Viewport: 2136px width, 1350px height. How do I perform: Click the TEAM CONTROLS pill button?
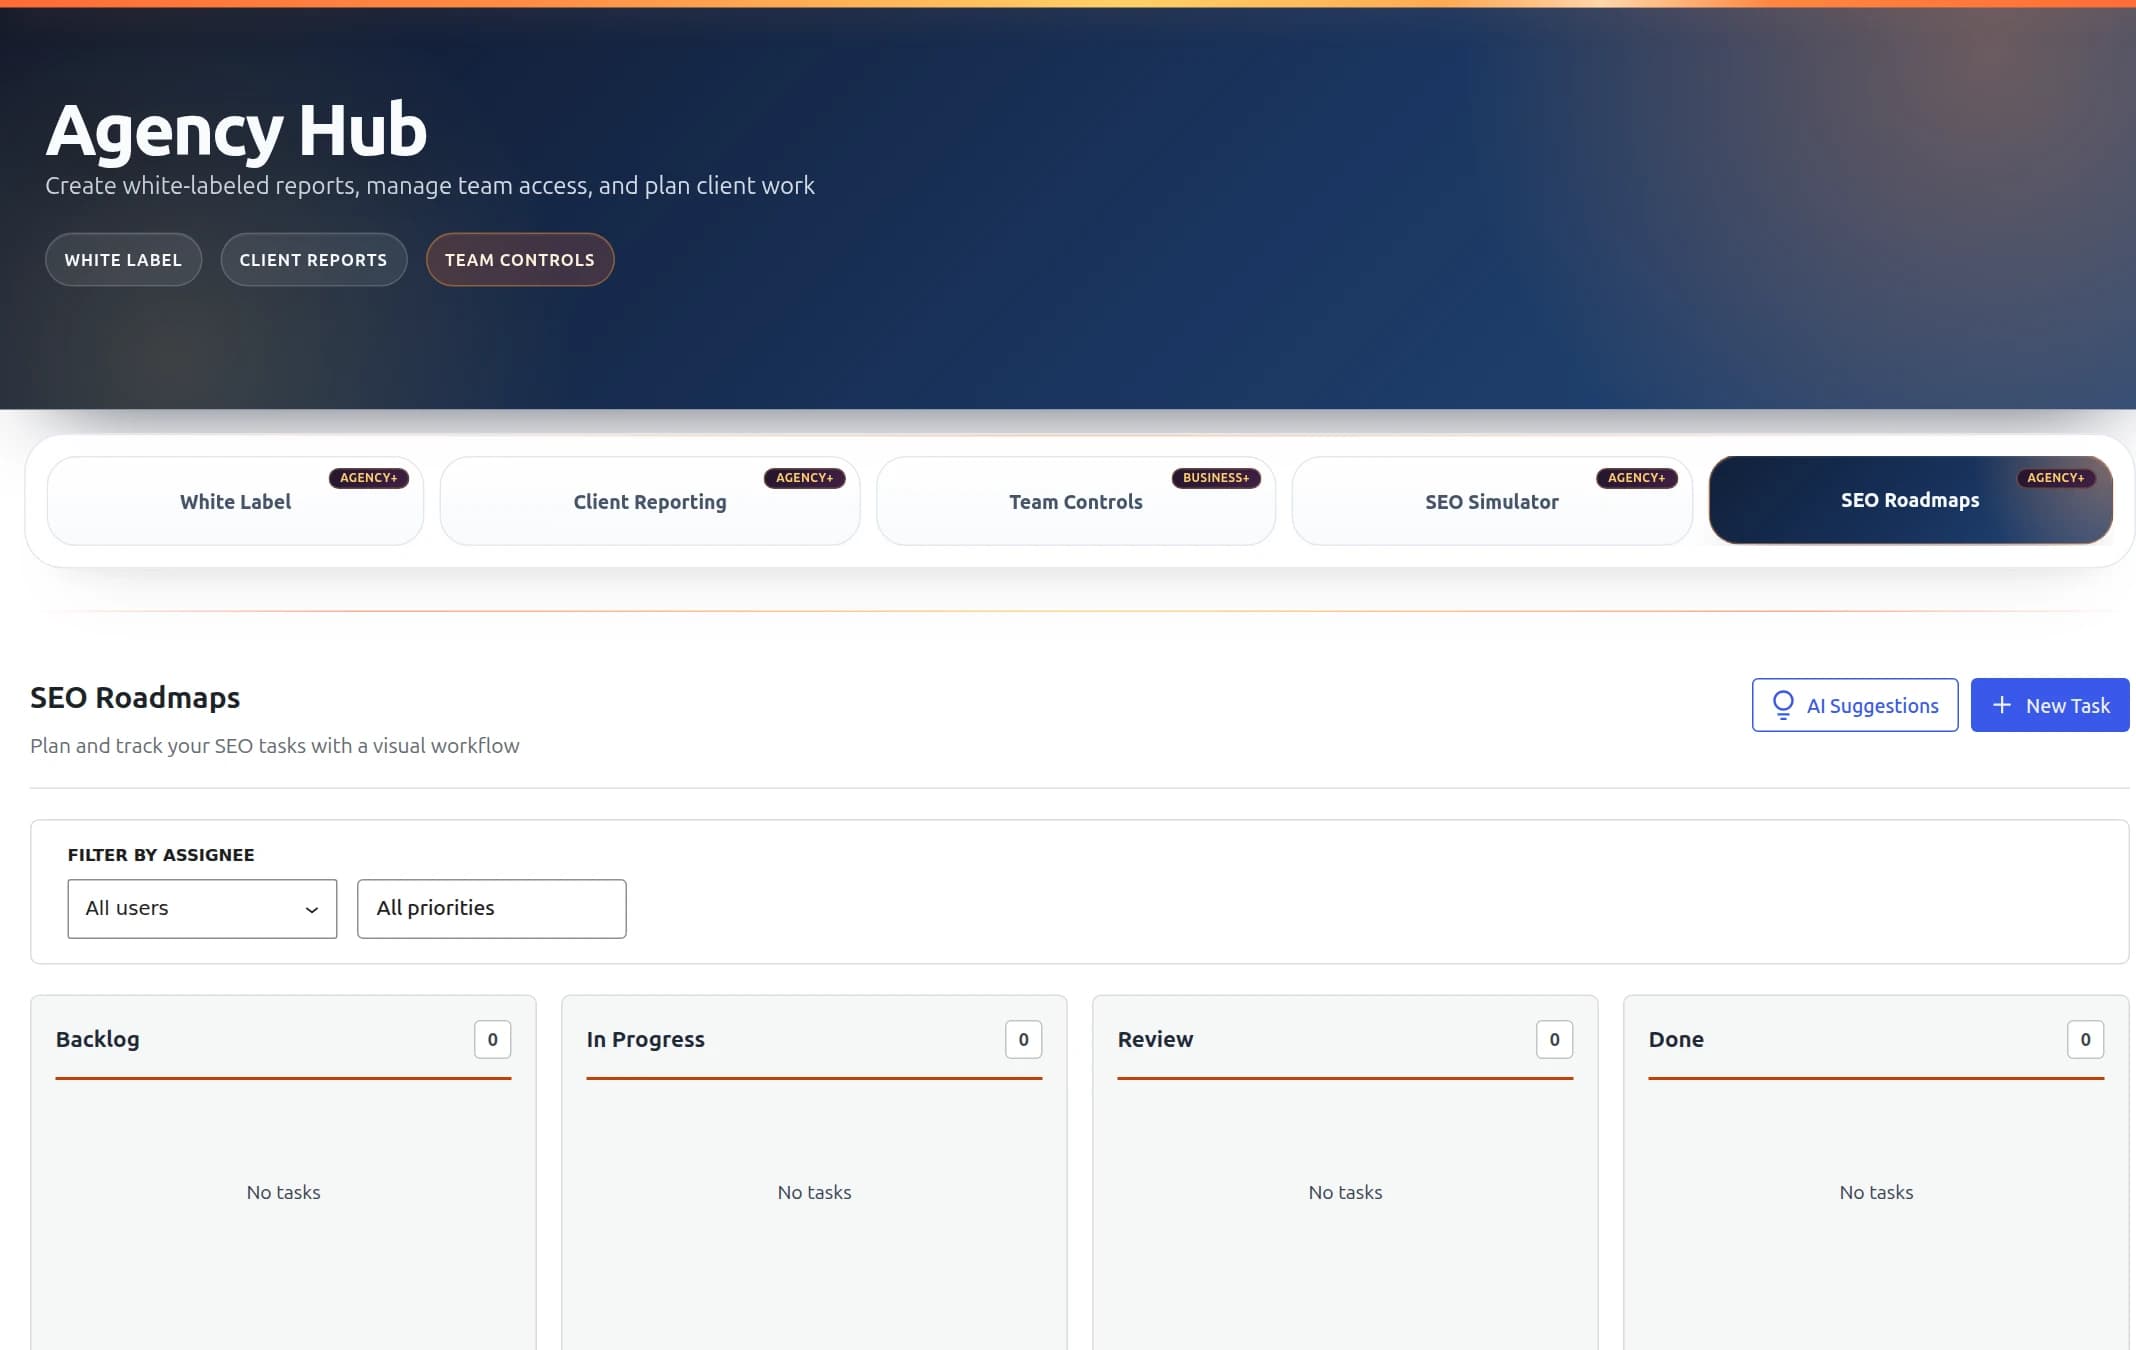pyautogui.click(x=519, y=260)
